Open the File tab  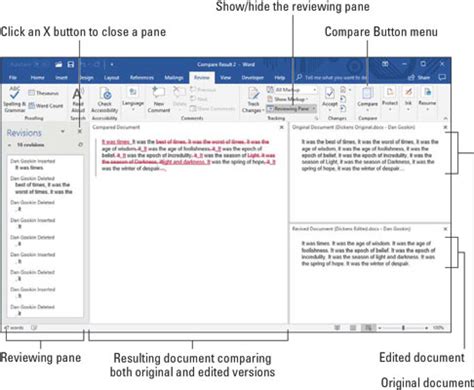[x=13, y=77]
